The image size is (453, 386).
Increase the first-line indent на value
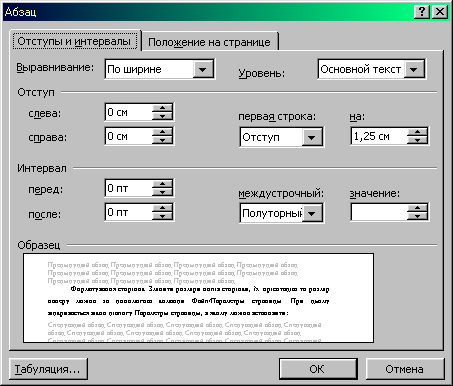click(x=417, y=132)
